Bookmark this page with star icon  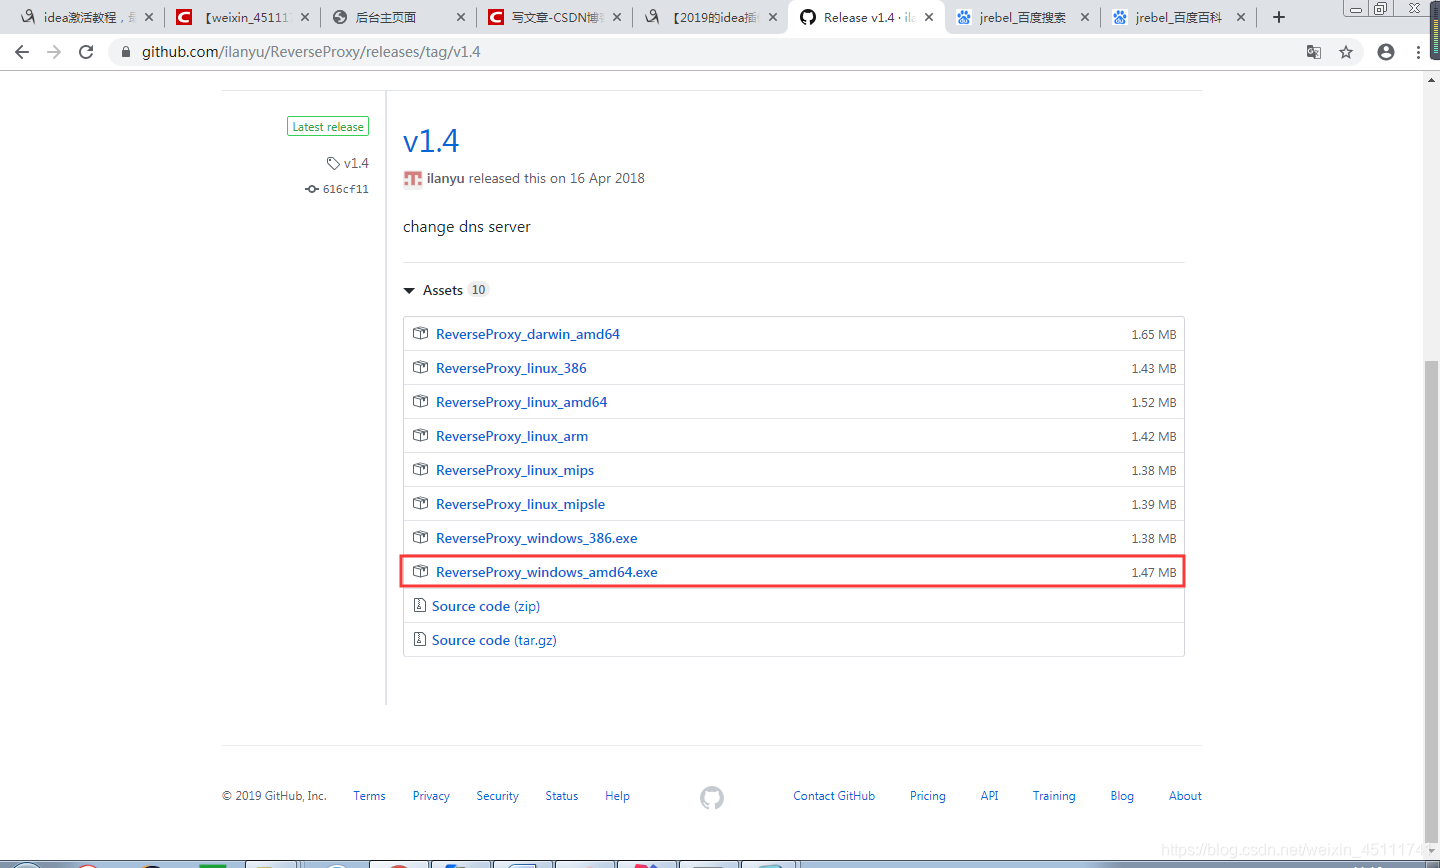pyautogui.click(x=1346, y=52)
